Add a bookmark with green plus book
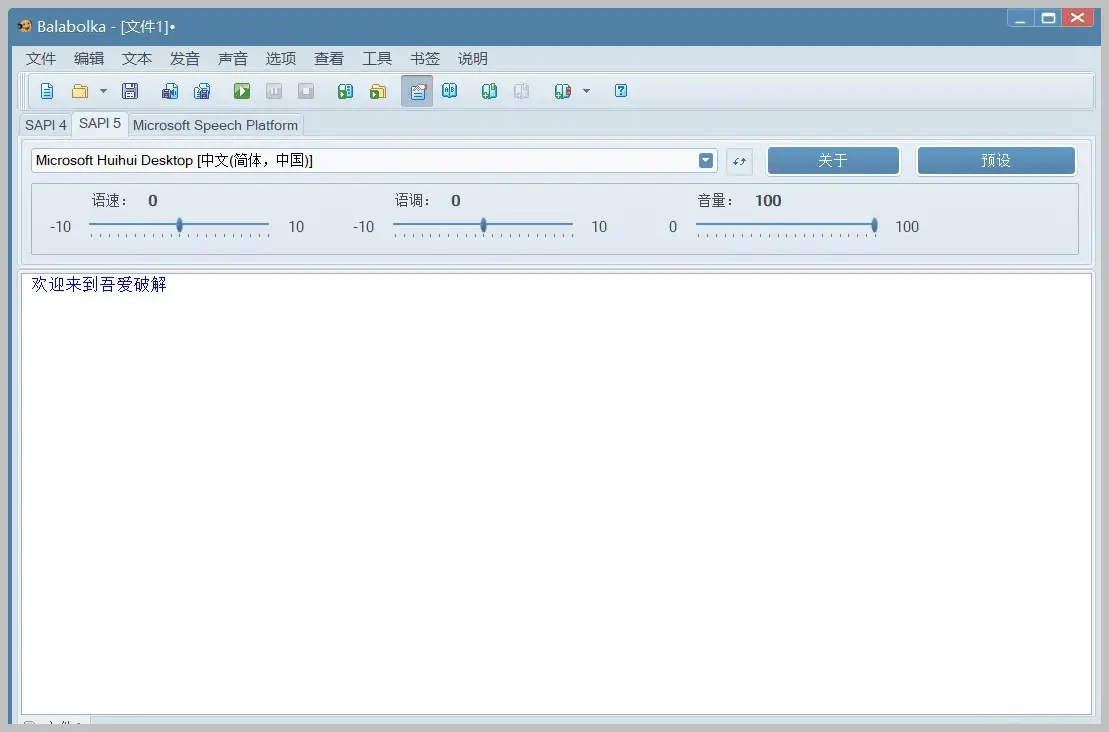 coord(489,91)
